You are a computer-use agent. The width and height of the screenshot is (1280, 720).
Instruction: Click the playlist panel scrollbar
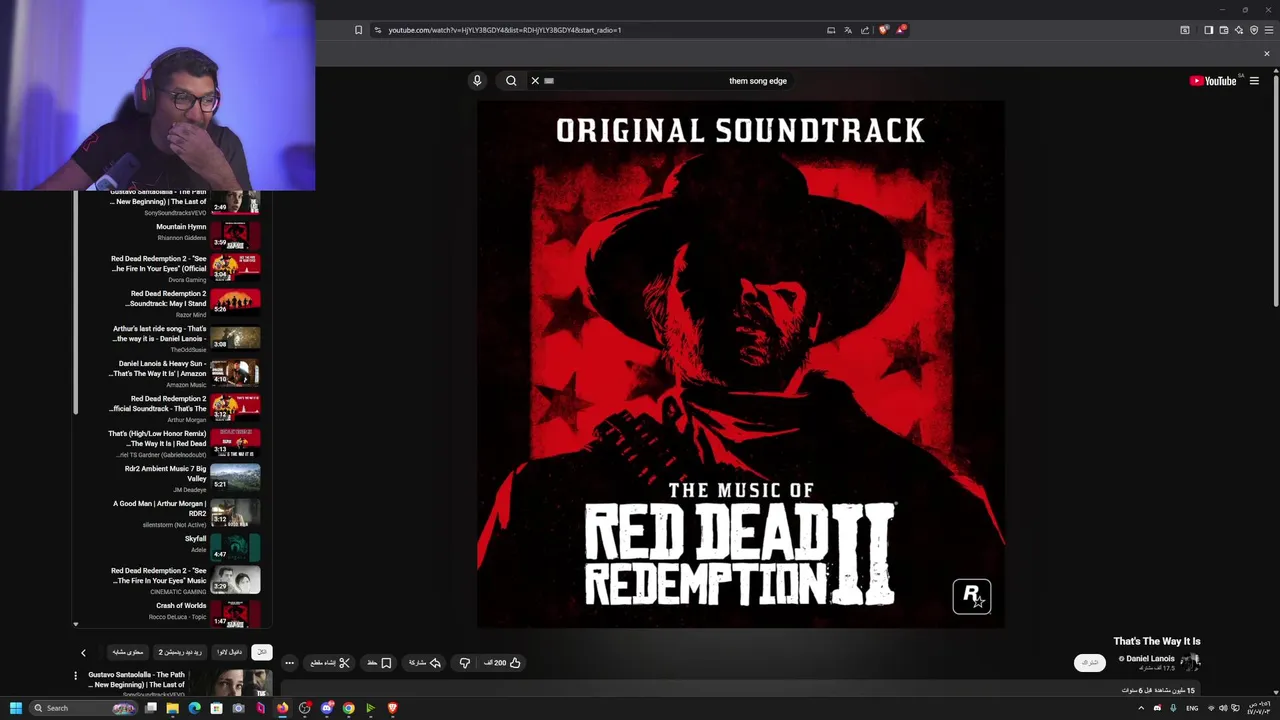point(75,300)
